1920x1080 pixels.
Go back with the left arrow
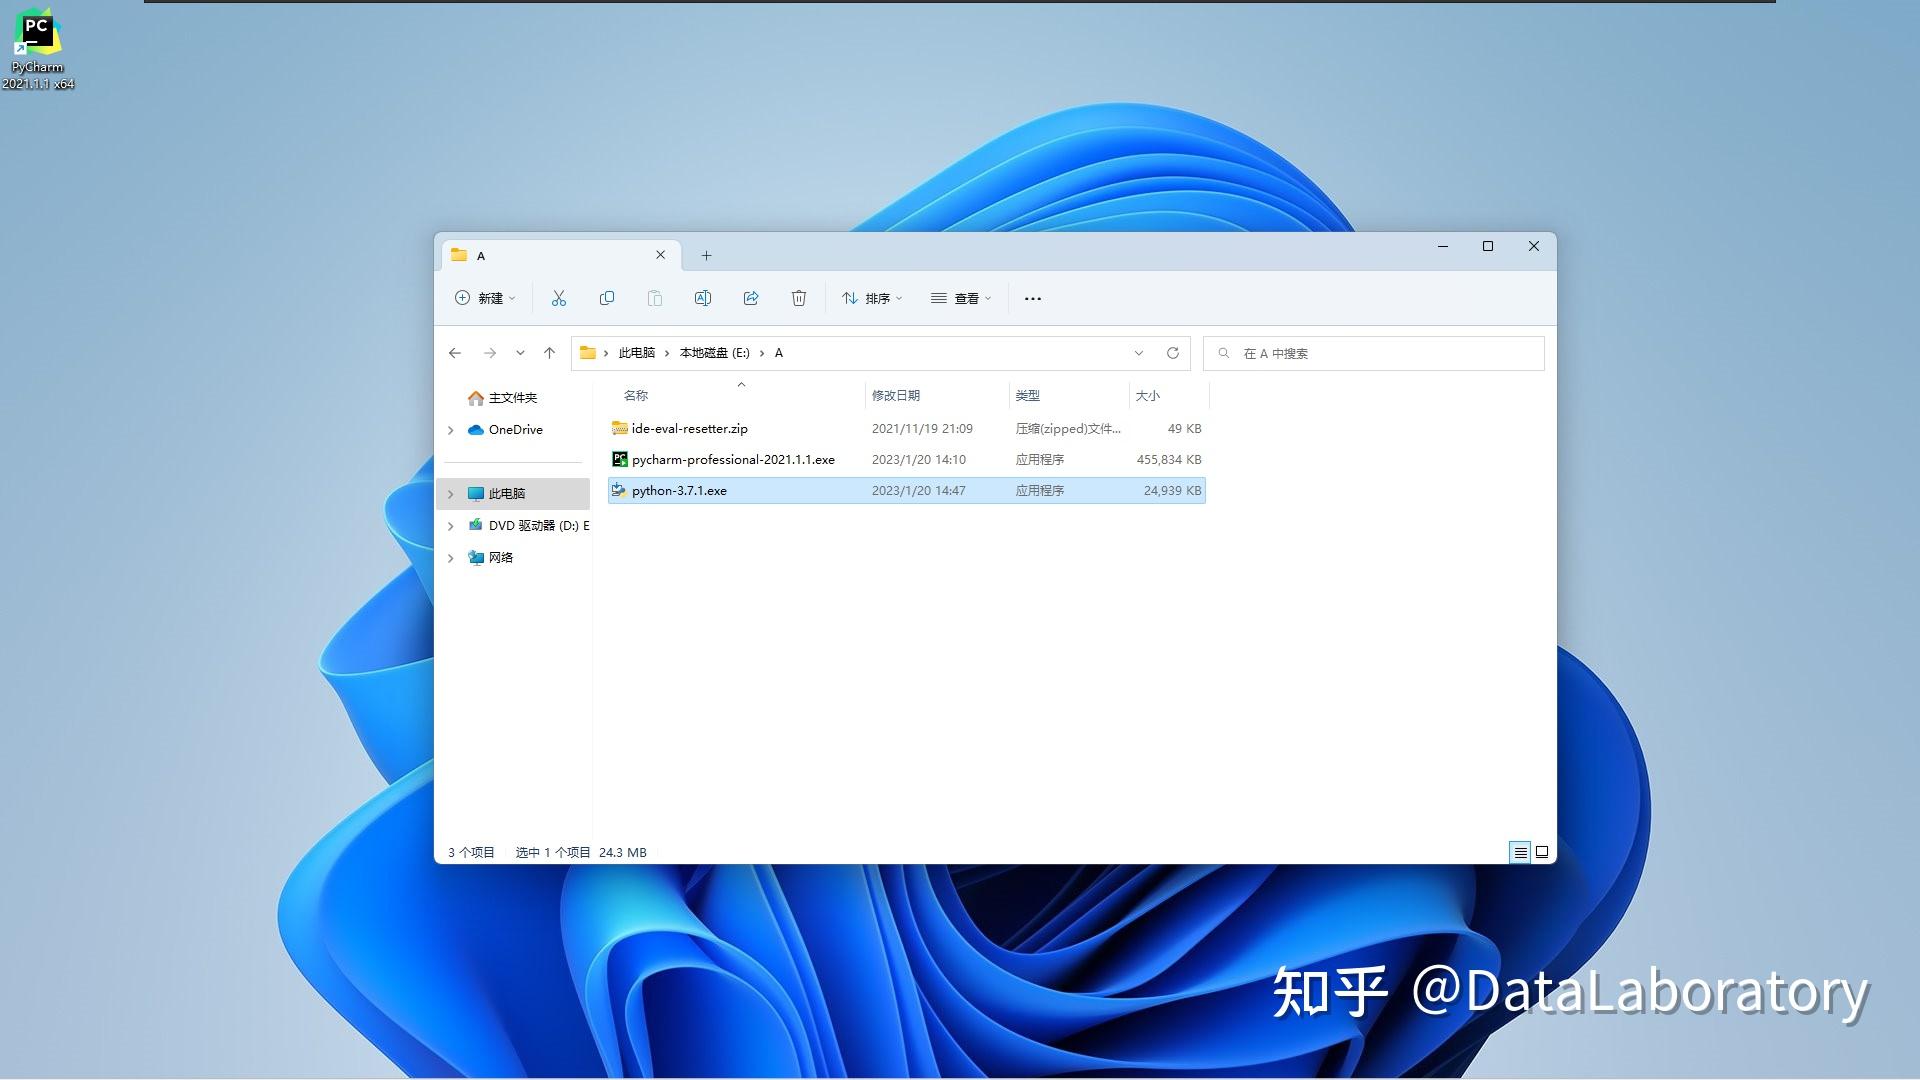455,353
